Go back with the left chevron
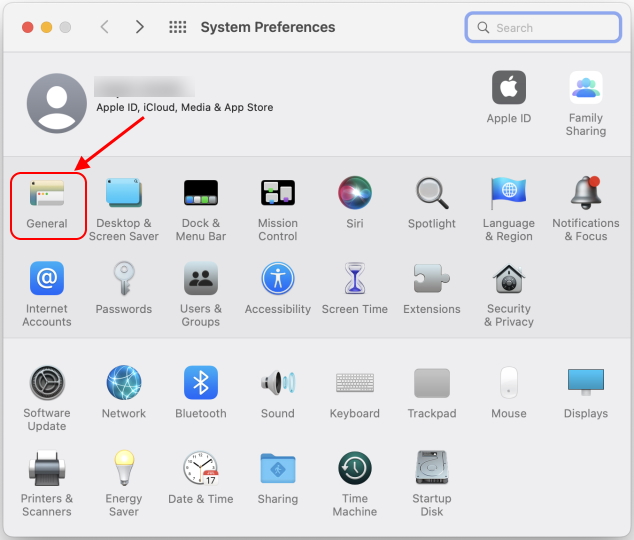This screenshot has width=634, height=540. pyautogui.click(x=104, y=27)
